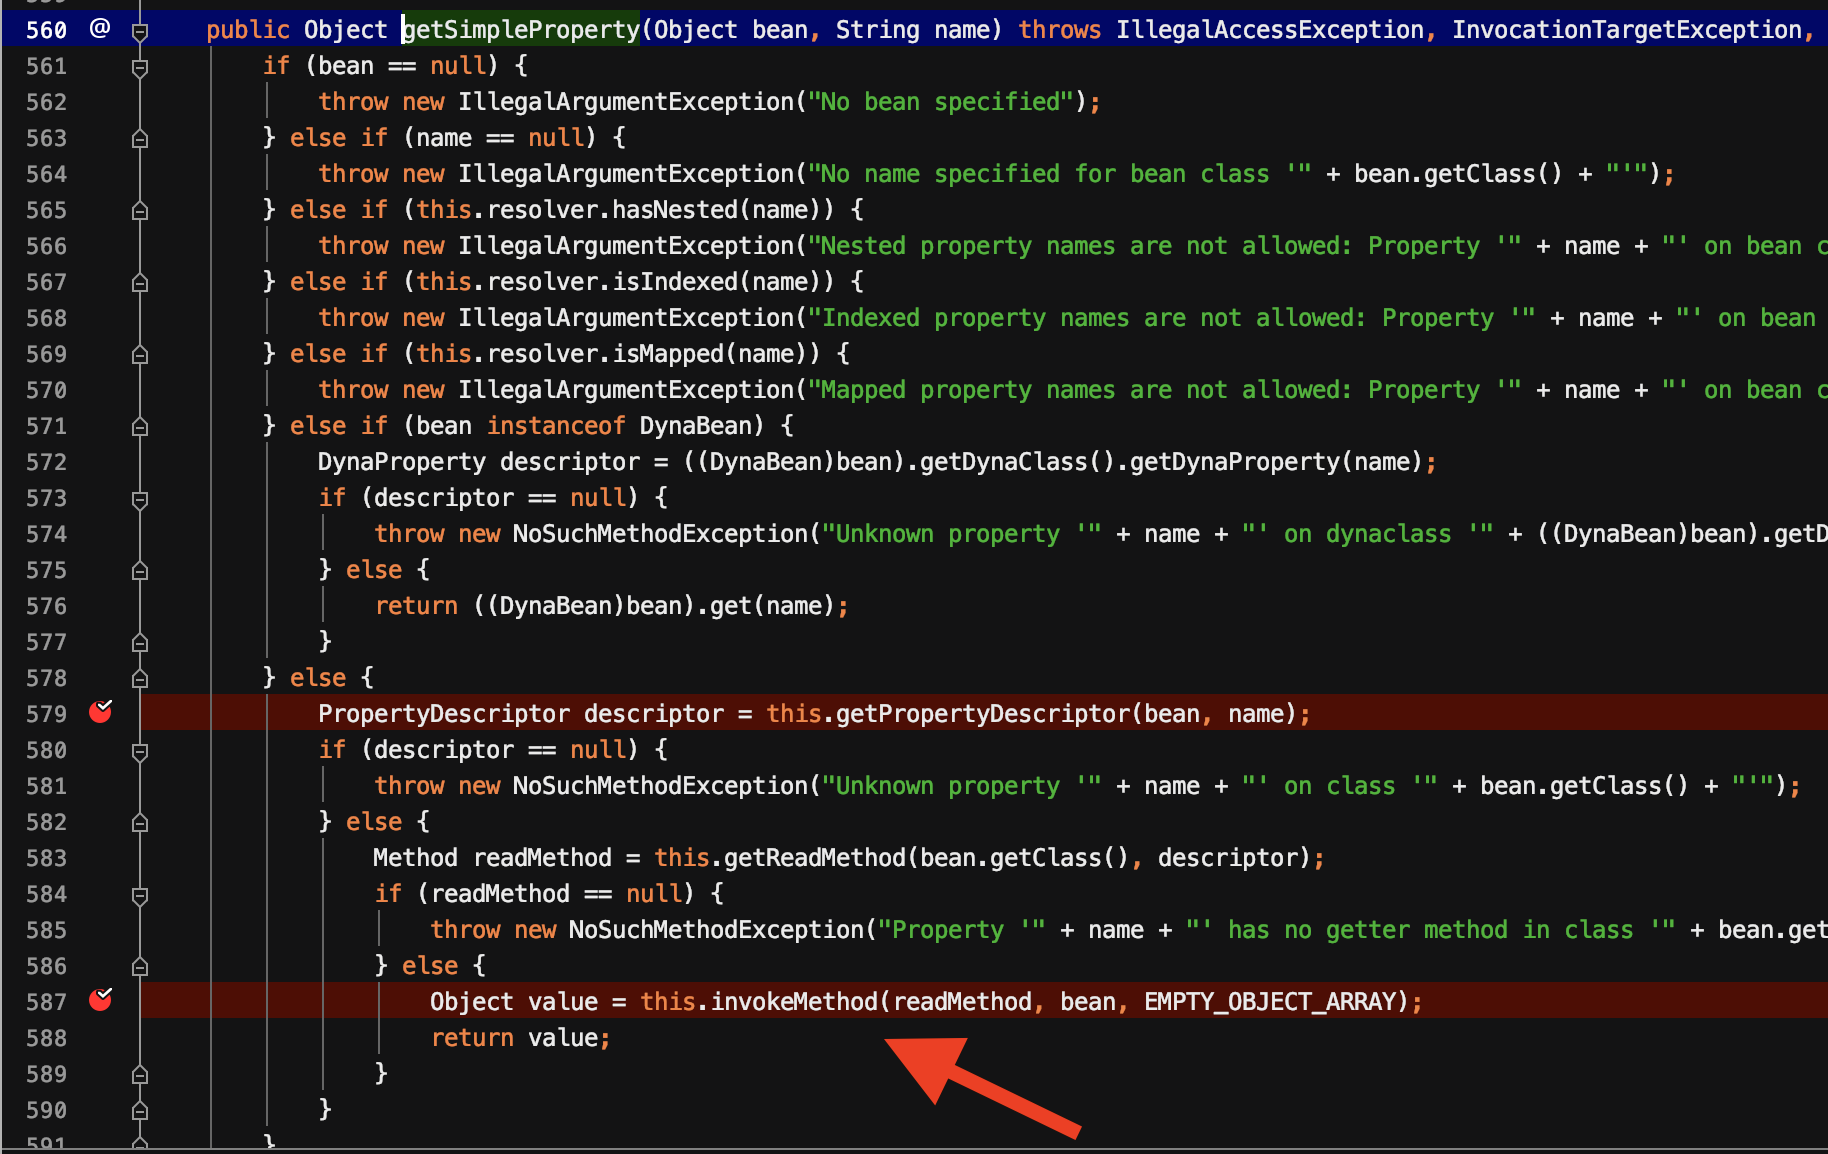Click the fold marker on line 565 hasNested
The image size is (1828, 1154).
tap(140, 211)
